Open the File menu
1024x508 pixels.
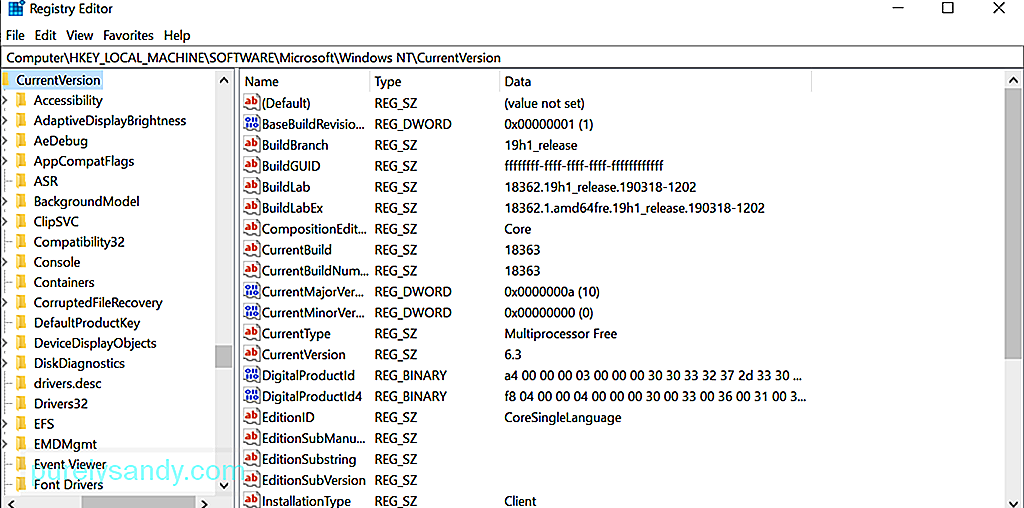click(15, 35)
